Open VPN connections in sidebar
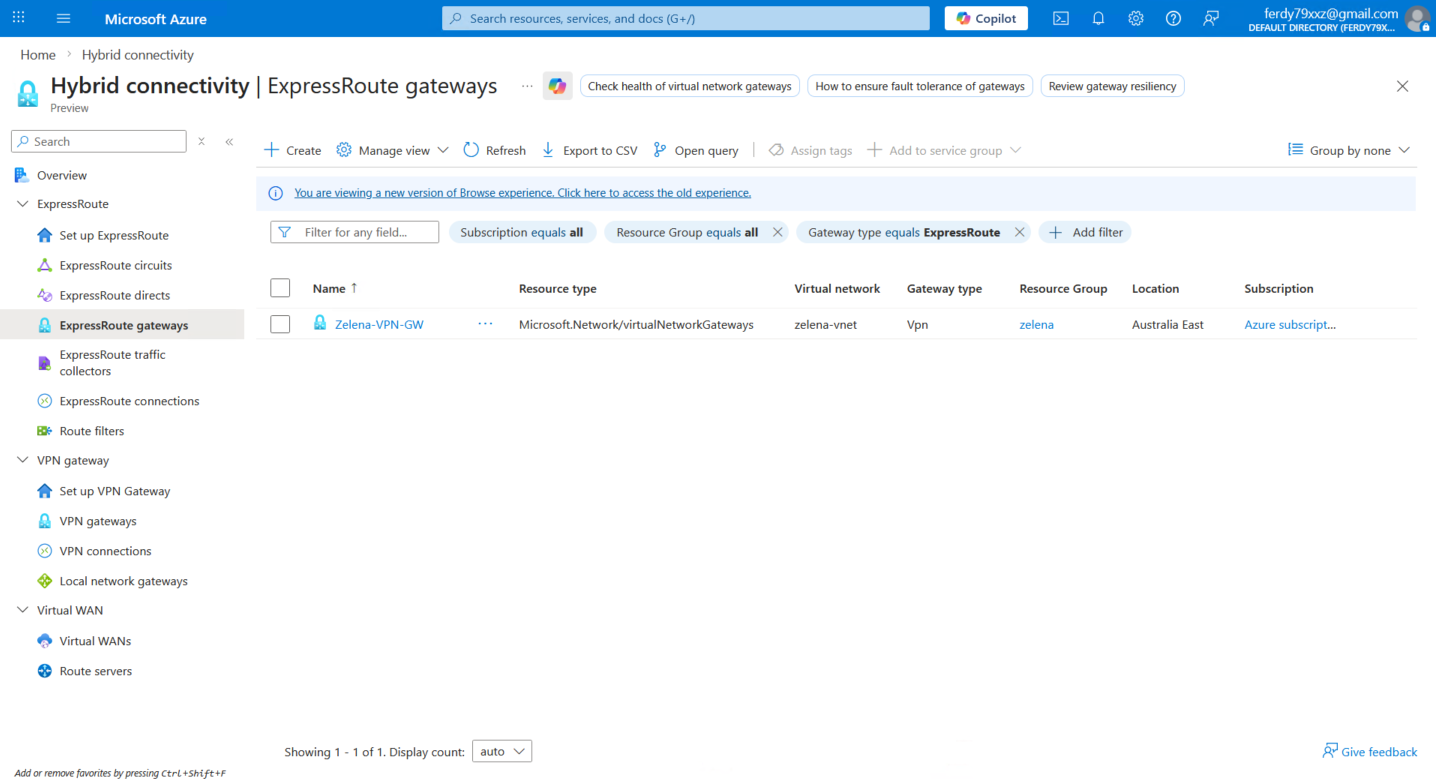Image resolution: width=1436 pixels, height=779 pixels. coord(105,551)
